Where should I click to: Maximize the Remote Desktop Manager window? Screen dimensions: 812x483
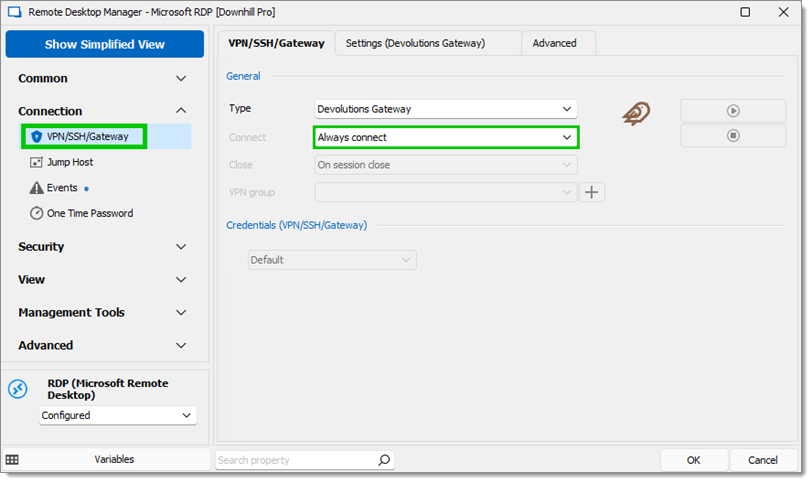pyautogui.click(x=745, y=12)
